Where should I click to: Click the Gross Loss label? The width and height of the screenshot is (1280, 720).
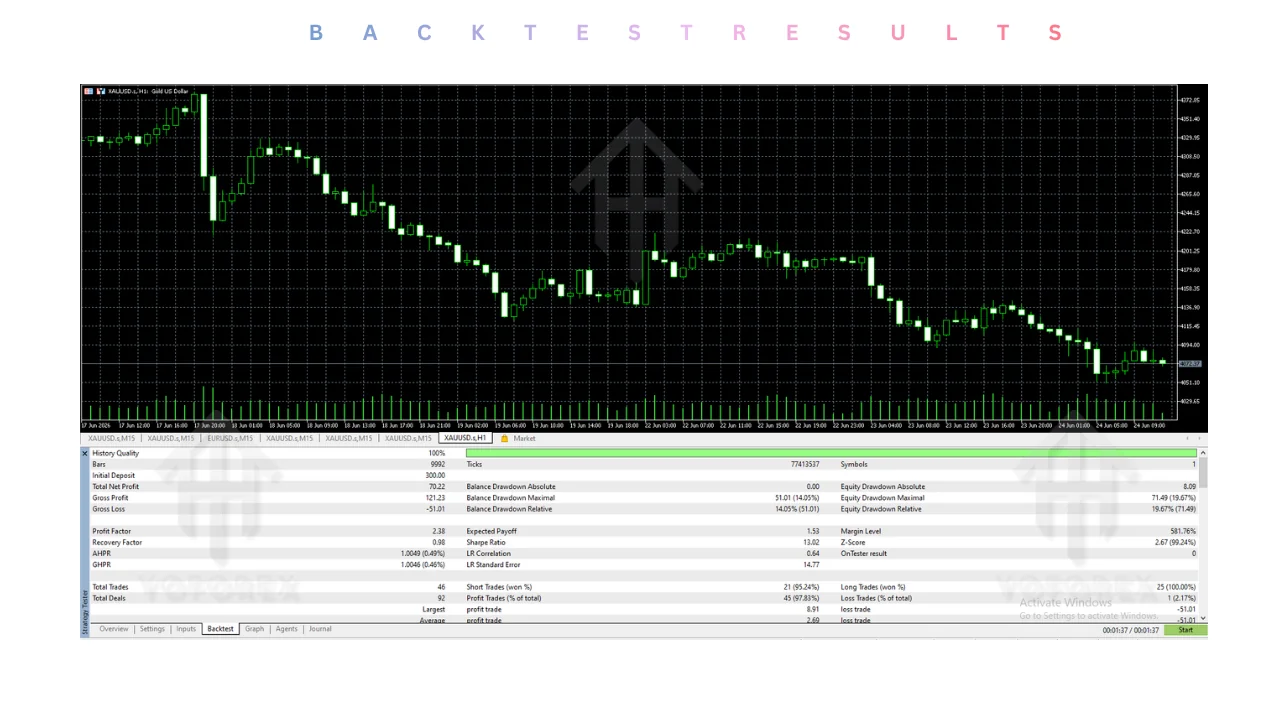pyautogui.click(x=107, y=508)
